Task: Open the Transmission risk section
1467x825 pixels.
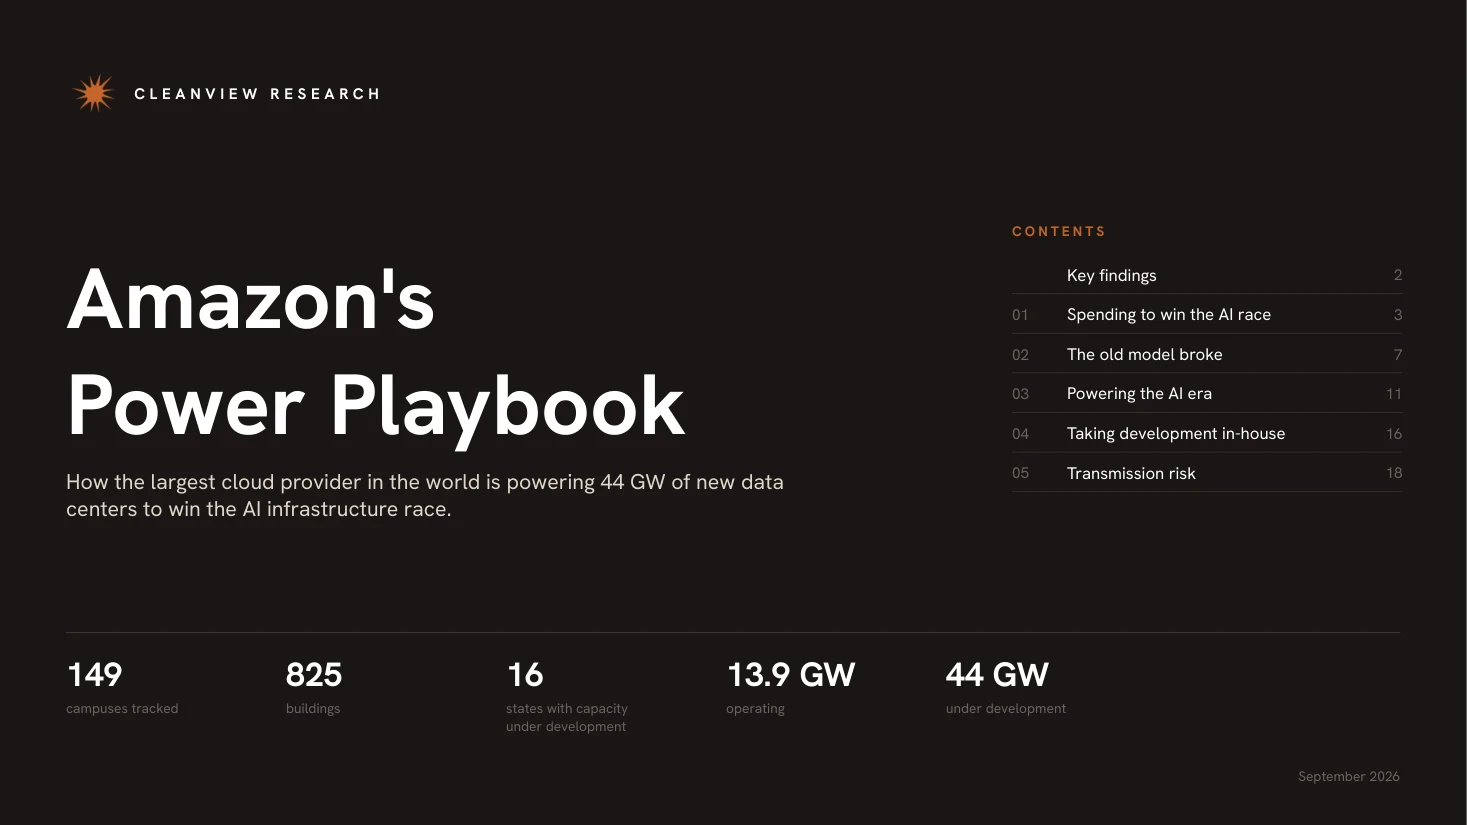Action: 1207,473
